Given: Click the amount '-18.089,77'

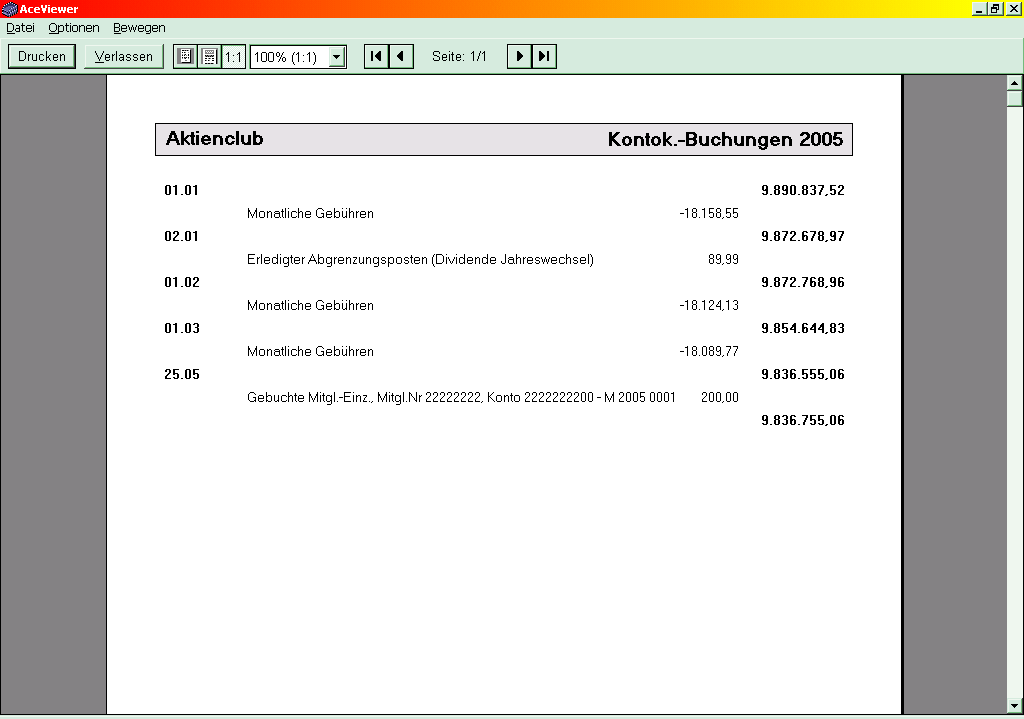Looking at the screenshot, I should click(709, 351).
